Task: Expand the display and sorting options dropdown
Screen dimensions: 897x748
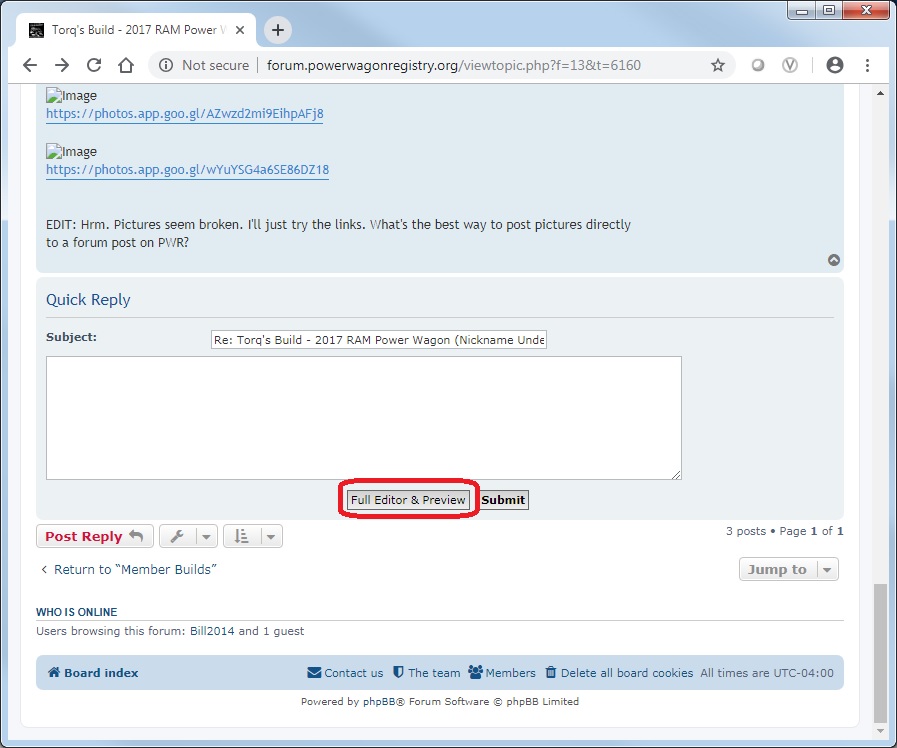Action: [252, 537]
